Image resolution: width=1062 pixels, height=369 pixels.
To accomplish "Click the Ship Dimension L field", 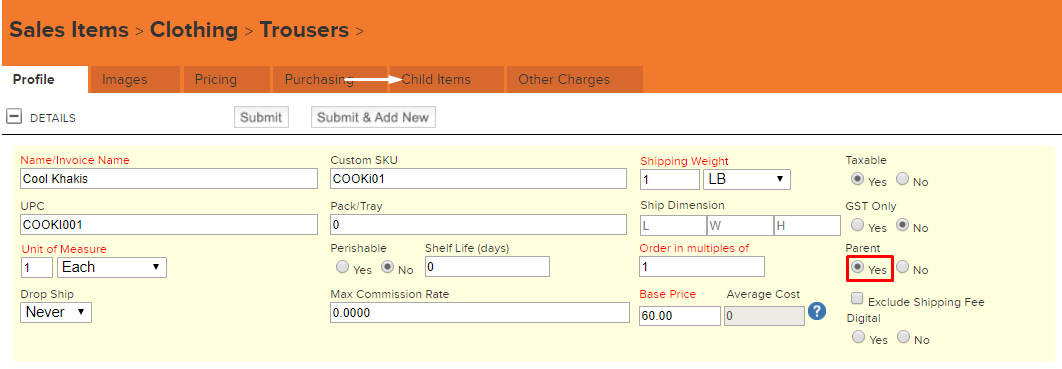I will pyautogui.click(x=673, y=225).
